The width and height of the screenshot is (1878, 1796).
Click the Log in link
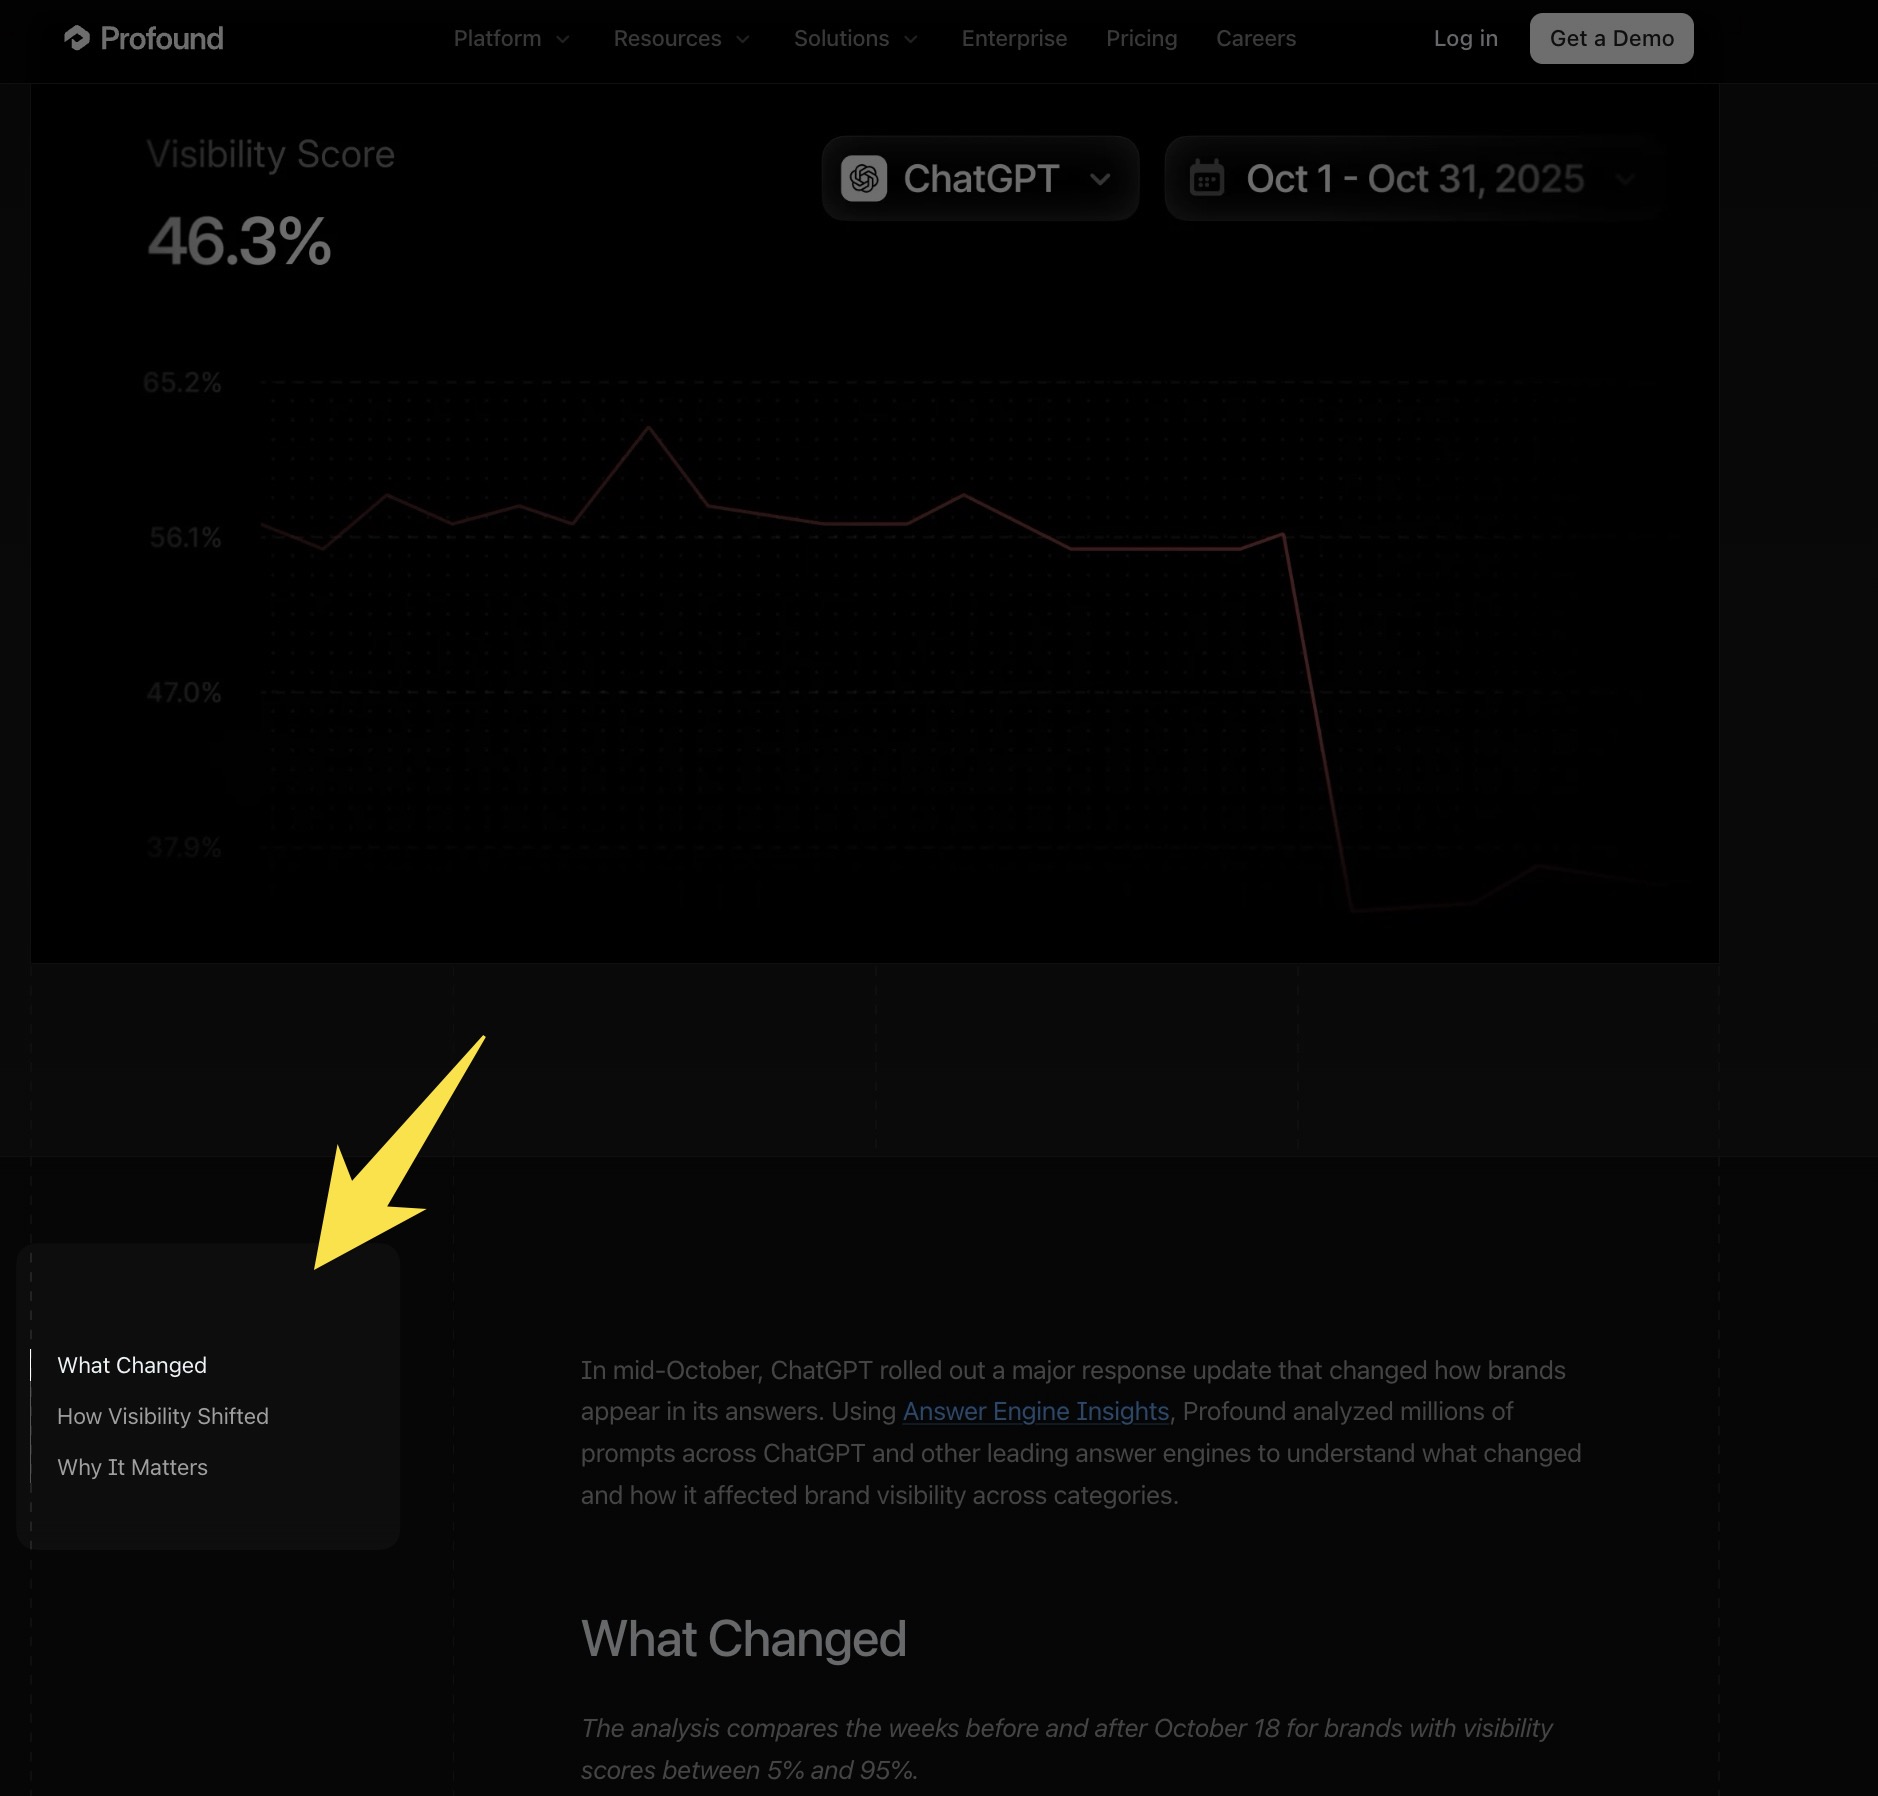(1465, 38)
